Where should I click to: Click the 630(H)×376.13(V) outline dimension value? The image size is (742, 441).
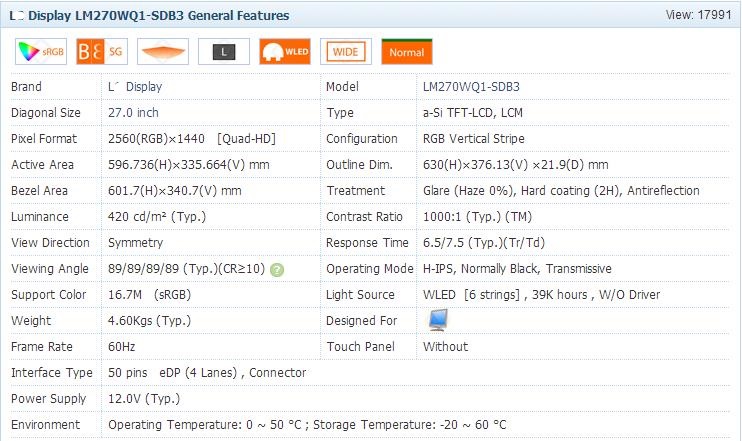click(515, 165)
